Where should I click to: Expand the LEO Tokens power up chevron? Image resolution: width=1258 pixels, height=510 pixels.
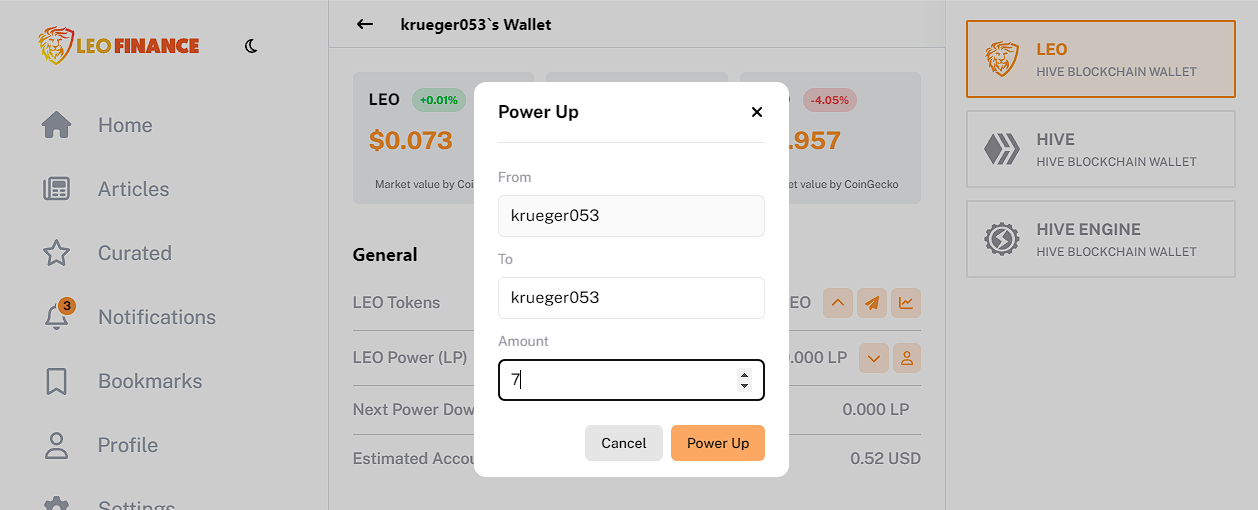click(x=838, y=303)
